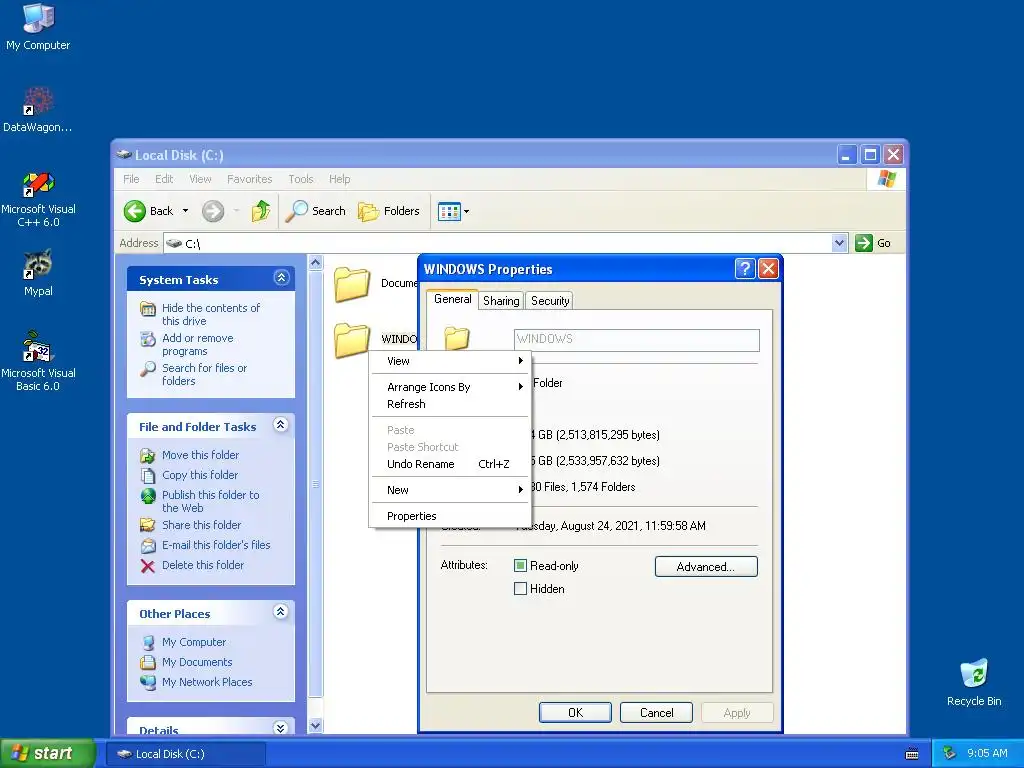Click the Address bar path field
The image size is (1024, 768).
(x=498, y=243)
